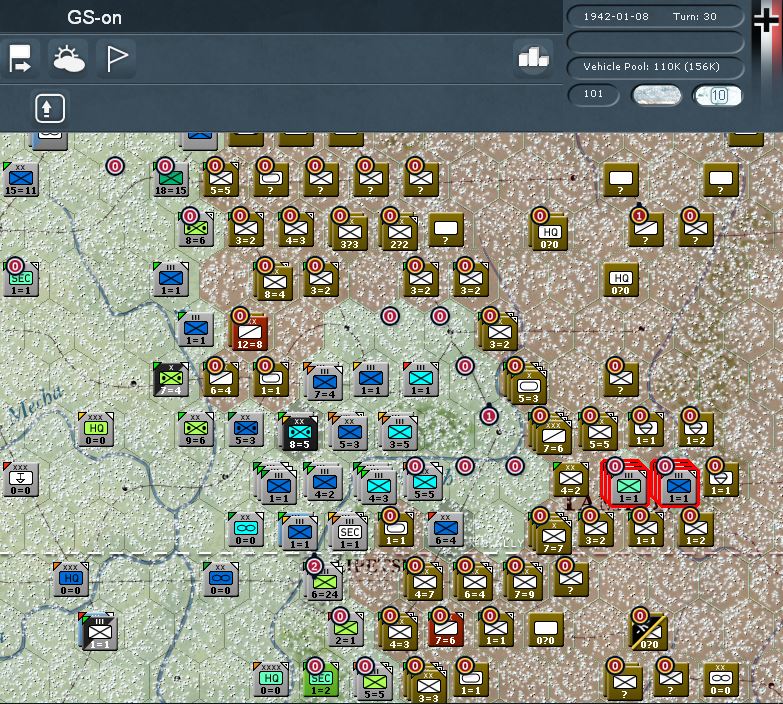
Task: Open the weather sun-and-cloud icon
Action: [x=68, y=58]
